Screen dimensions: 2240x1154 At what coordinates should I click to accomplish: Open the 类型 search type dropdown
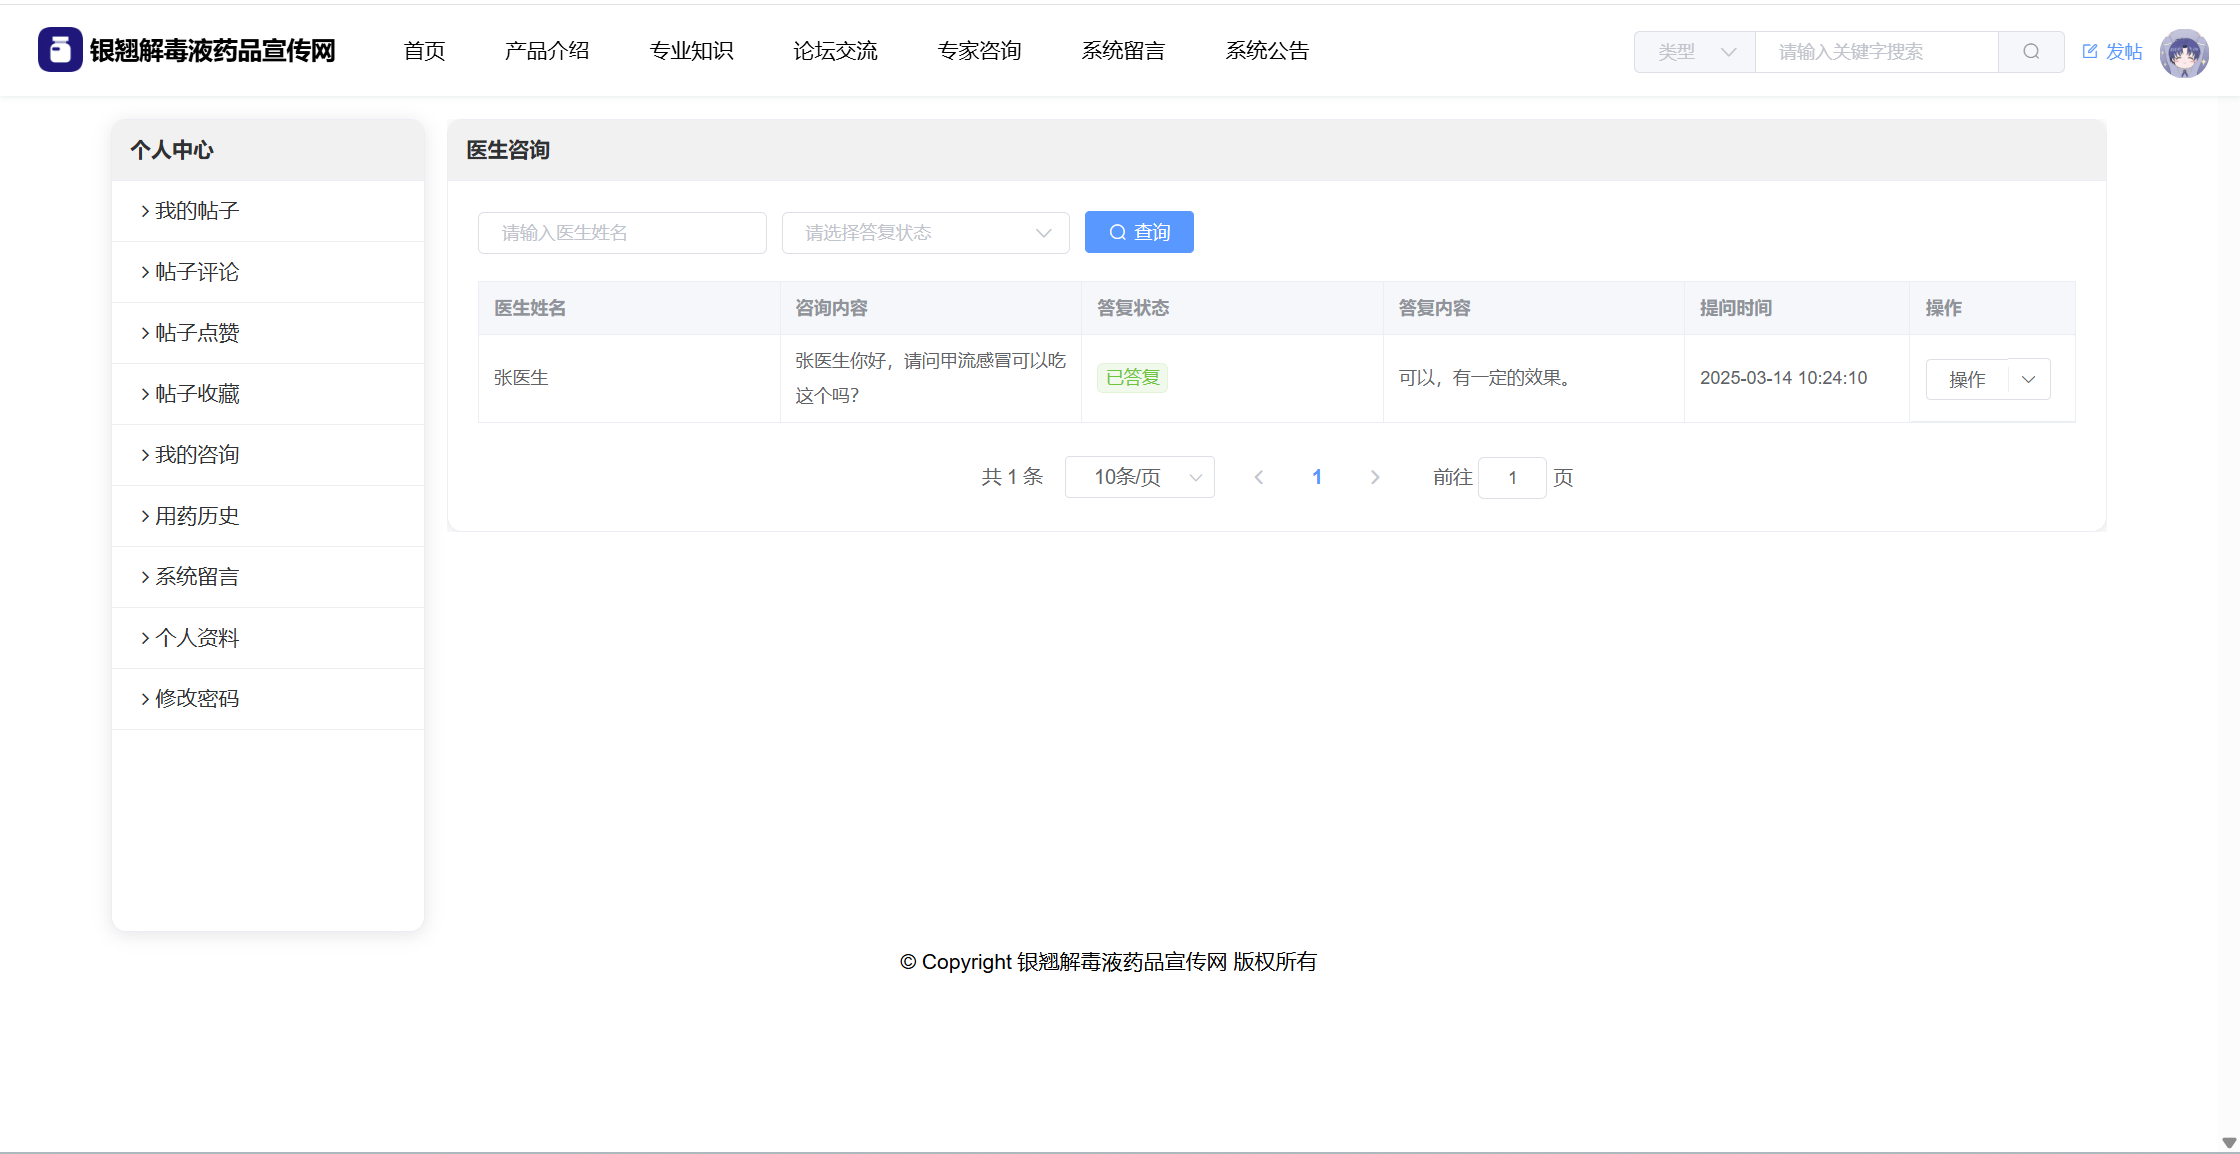[1694, 52]
